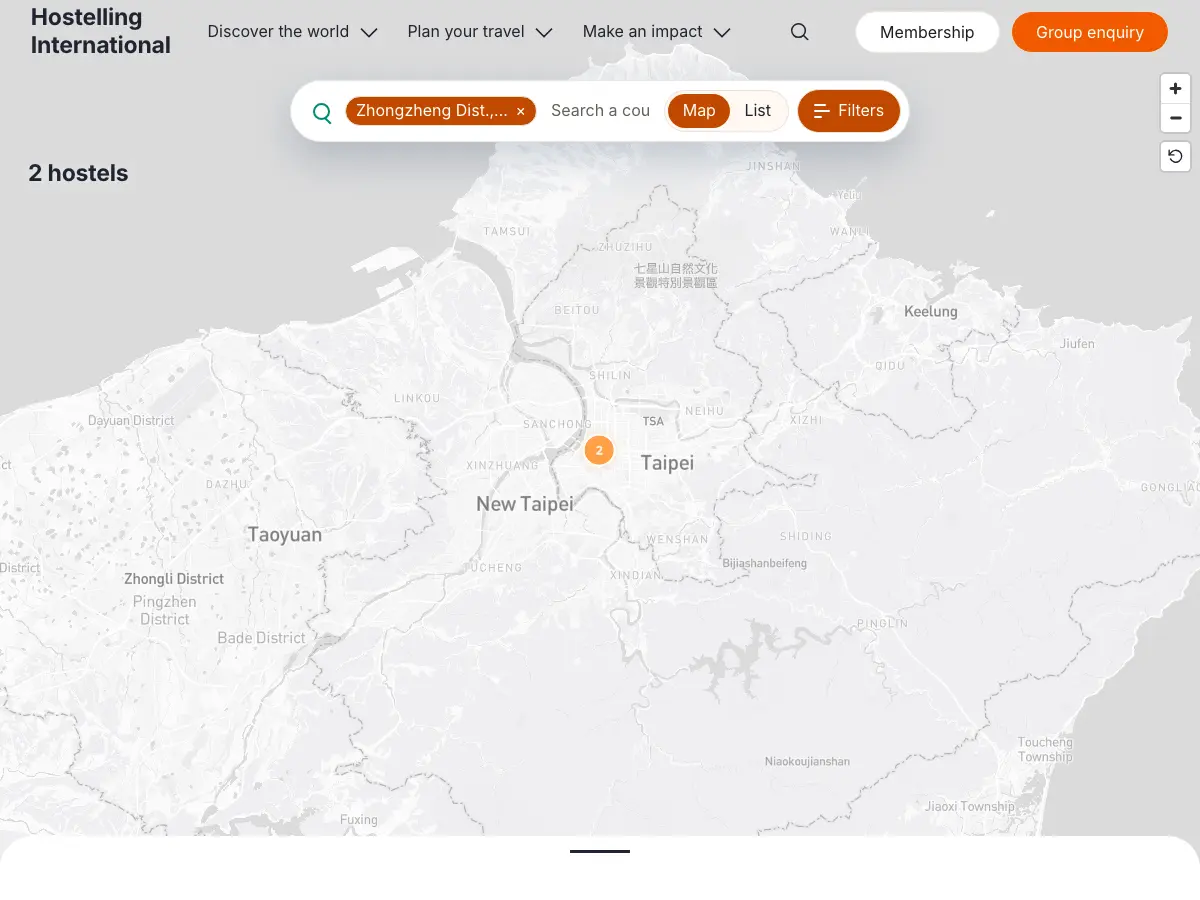Expand Make an impact menu
This screenshot has height=900, width=1200.
click(656, 32)
